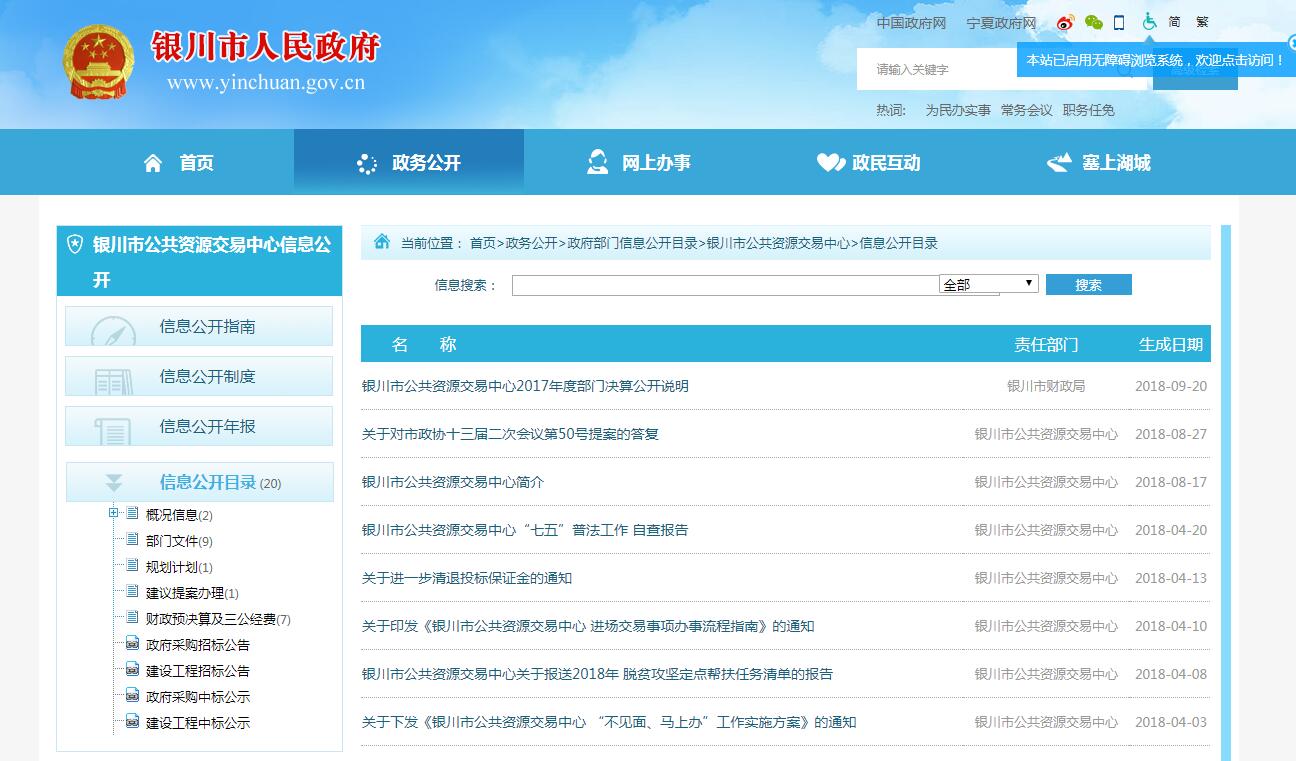Click the home icon beside 当前位置
1296x761 pixels.
click(x=382, y=242)
